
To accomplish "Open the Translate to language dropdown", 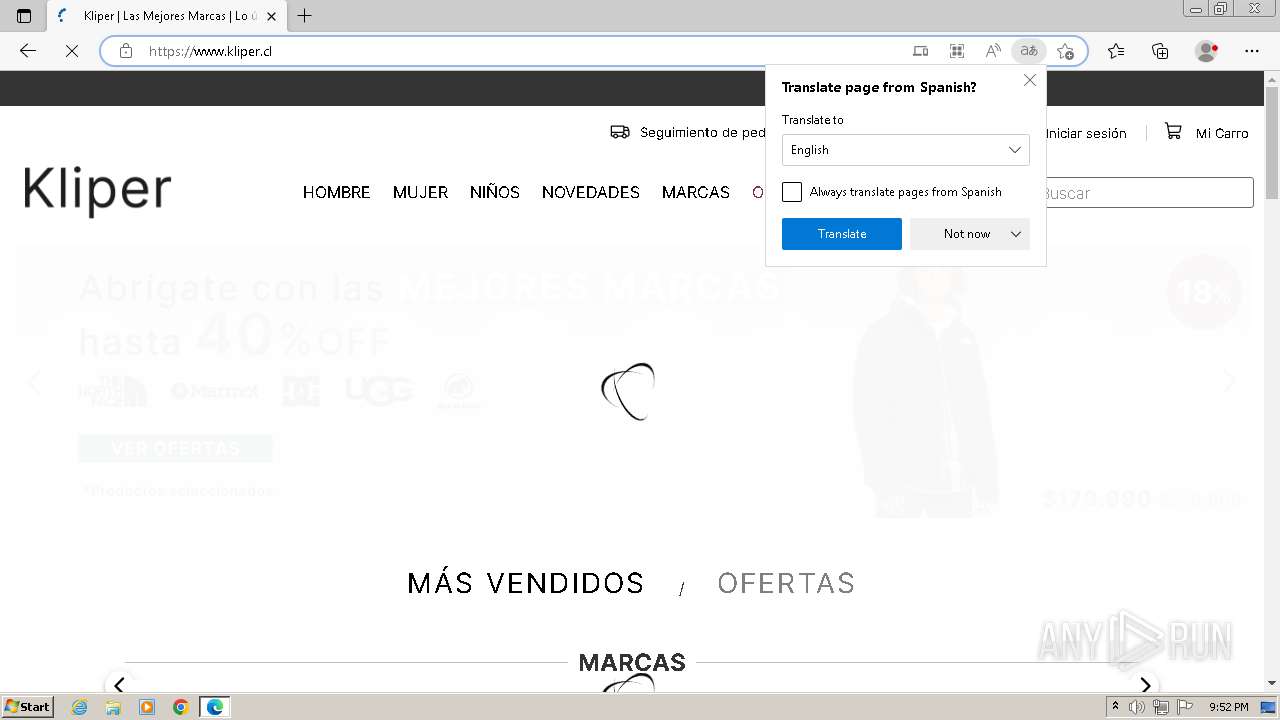I will [906, 150].
